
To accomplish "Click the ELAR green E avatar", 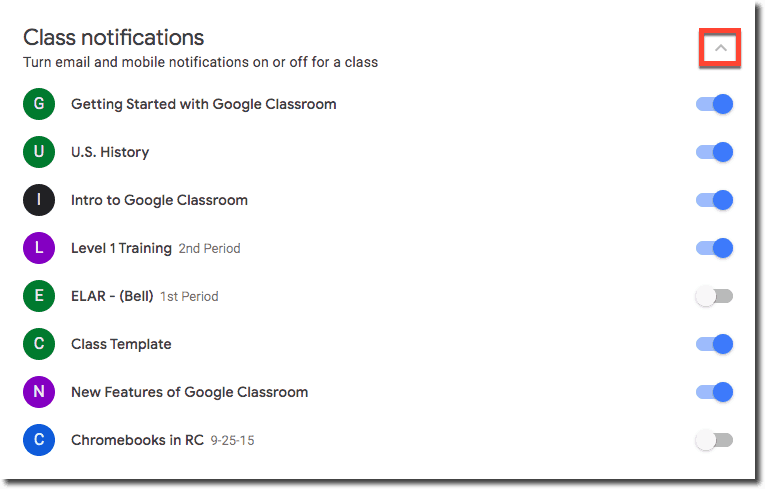I will (39, 296).
